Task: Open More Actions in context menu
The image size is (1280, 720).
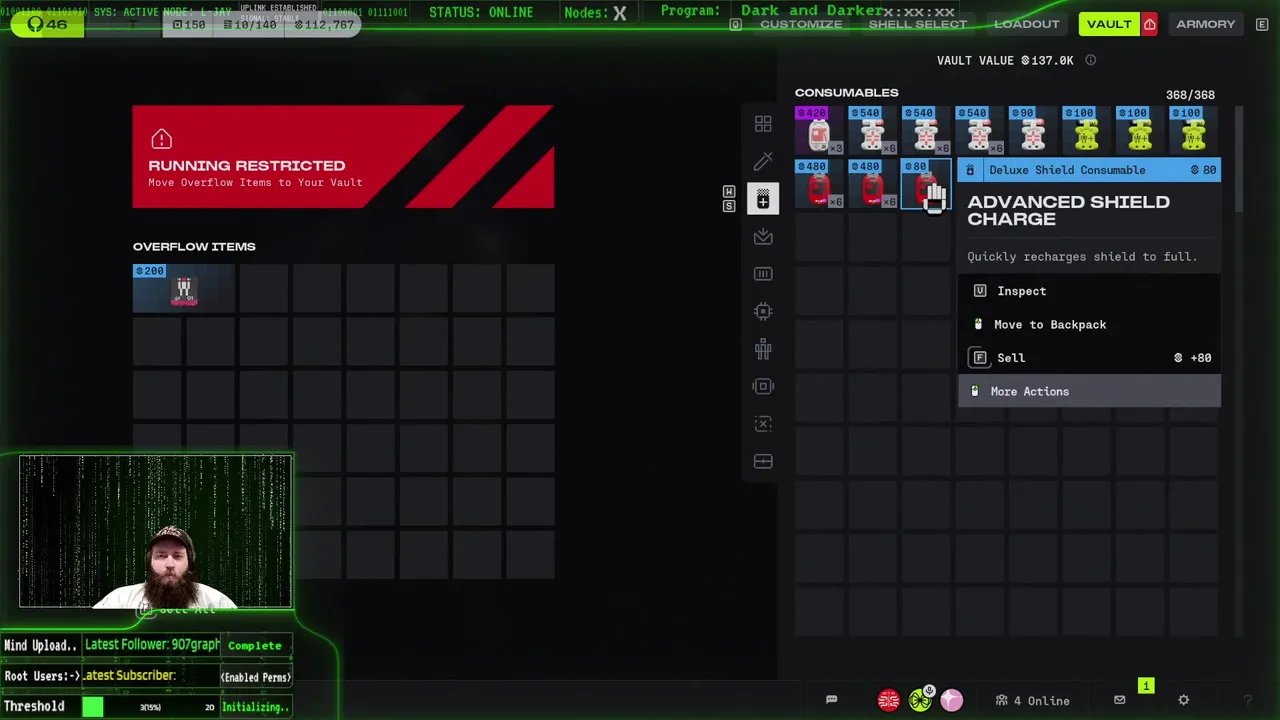Action: tap(1089, 391)
